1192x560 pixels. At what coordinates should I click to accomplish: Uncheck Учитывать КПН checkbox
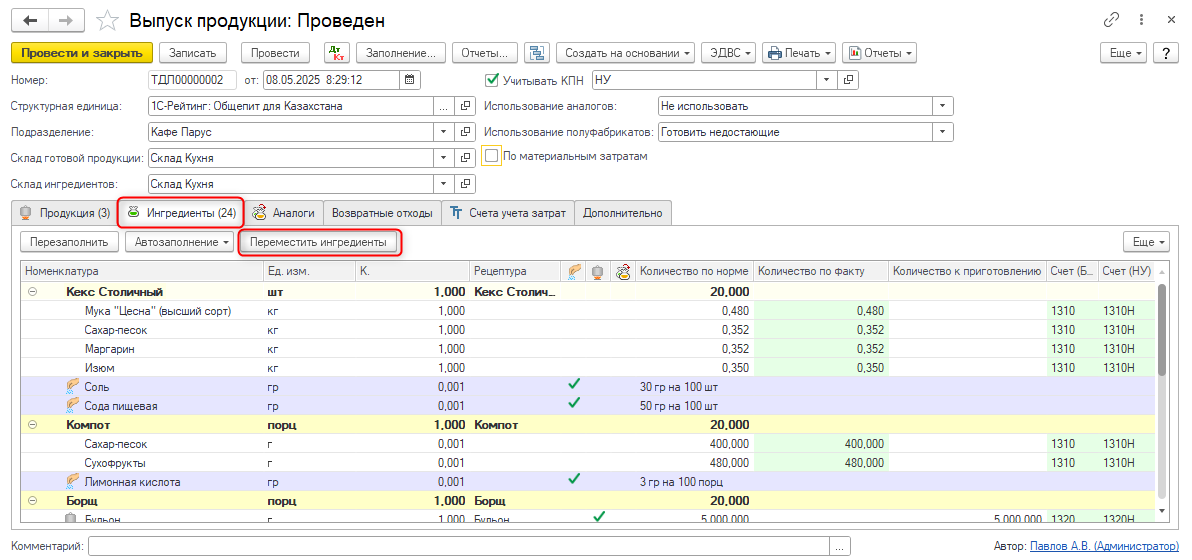(491, 80)
